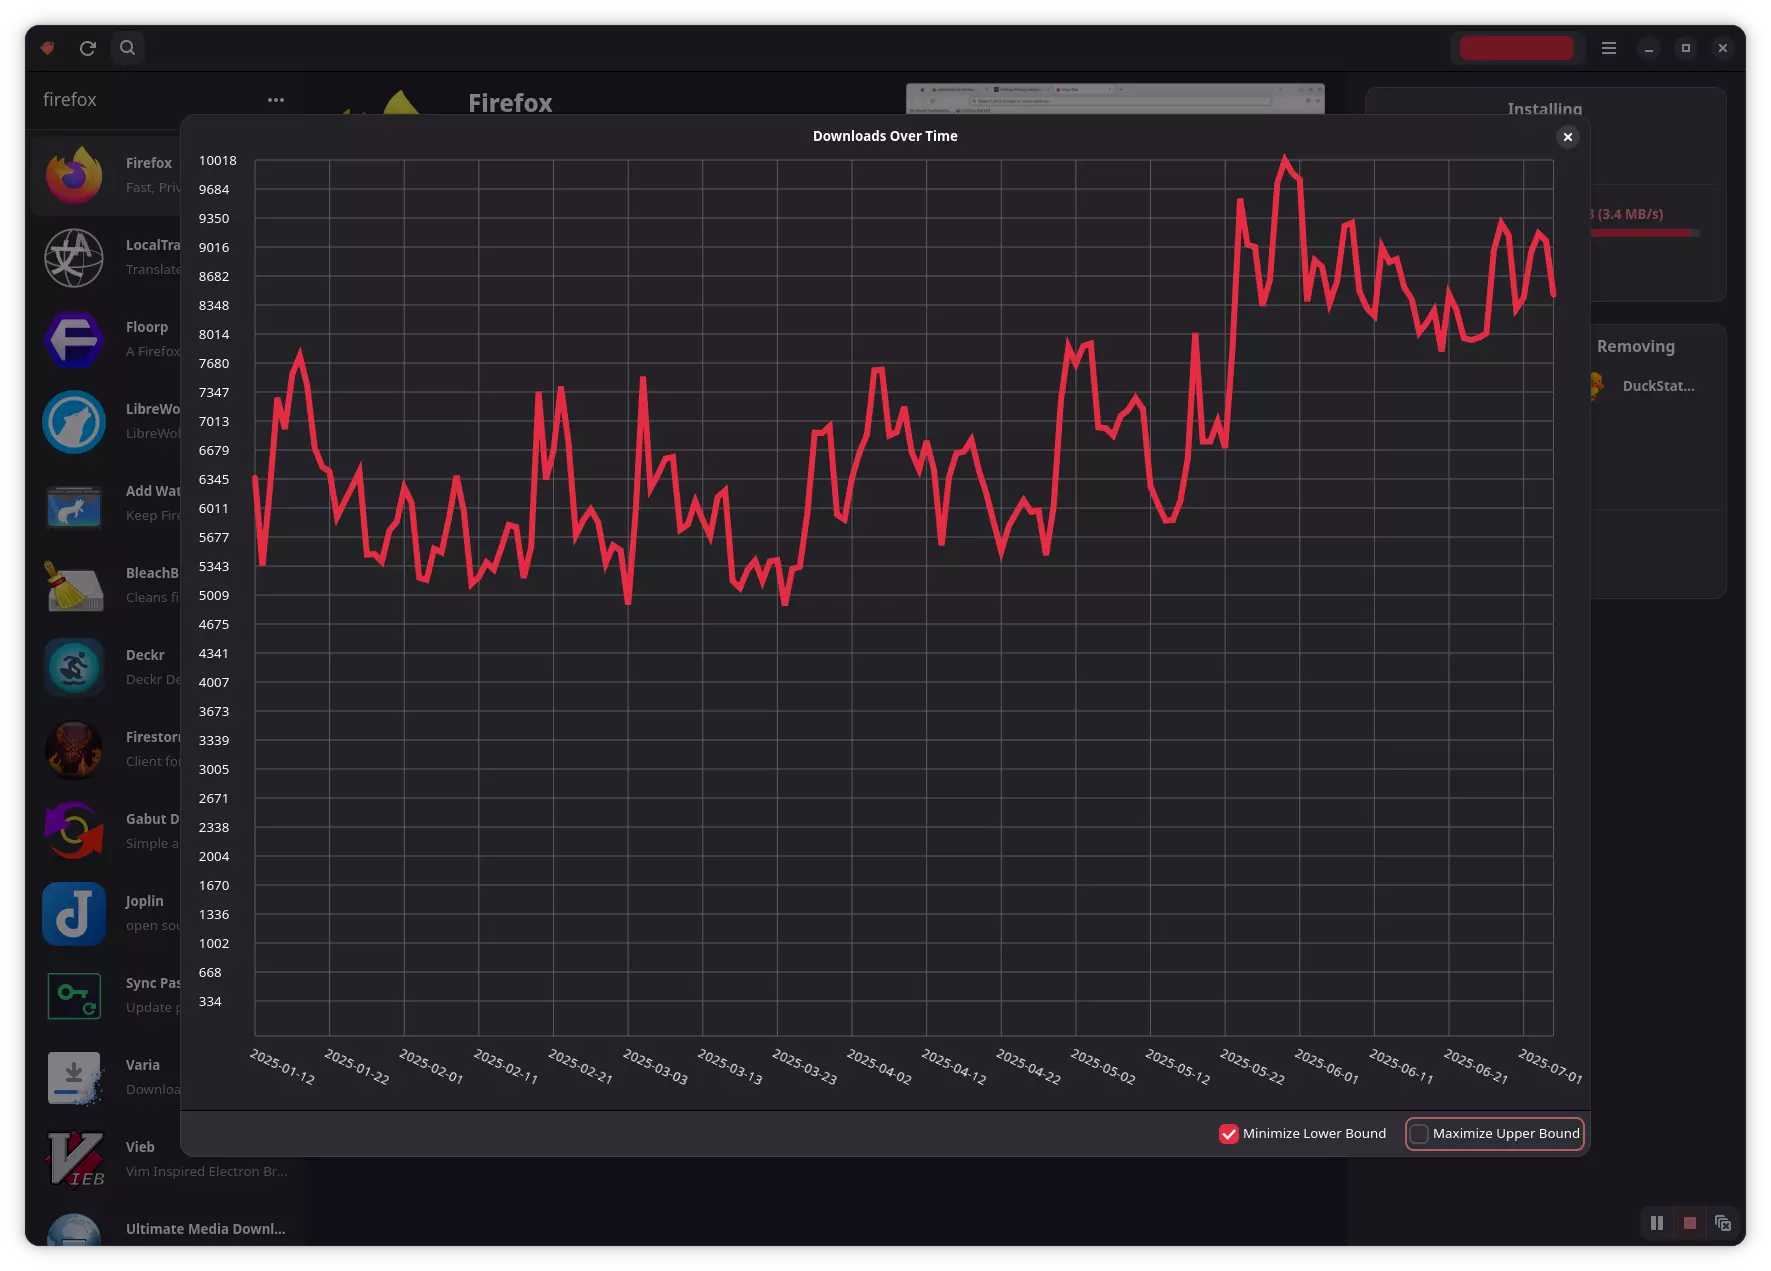This screenshot has width=1771, height=1271.
Task: Click the Removing section heading
Action: [1636, 346]
